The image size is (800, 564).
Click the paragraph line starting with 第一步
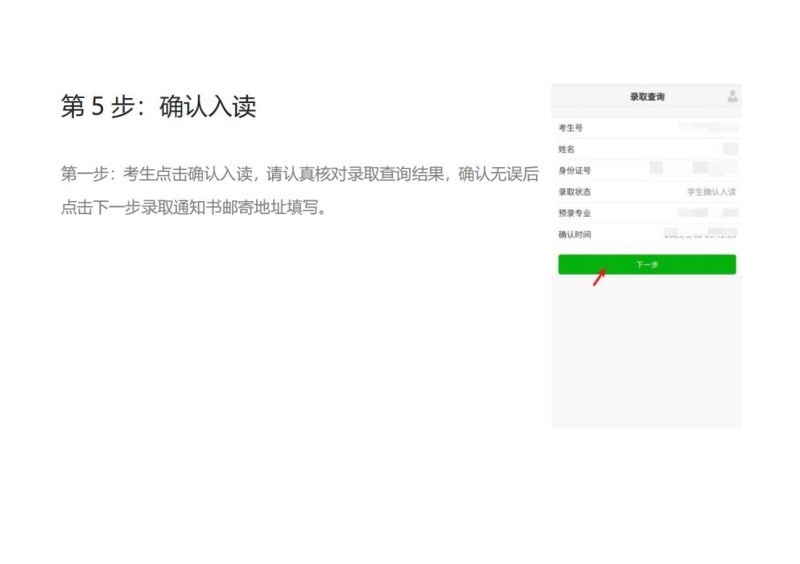(x=299, y=174)
